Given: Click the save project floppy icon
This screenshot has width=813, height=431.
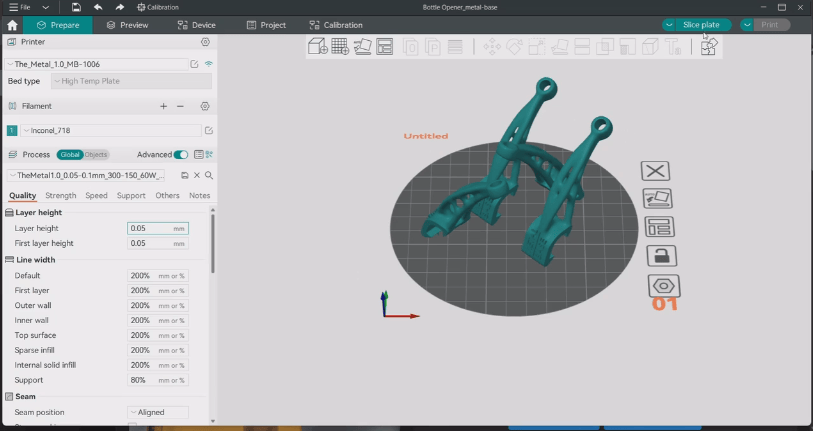Looking at the screenshot, I should tap(76, 7).
